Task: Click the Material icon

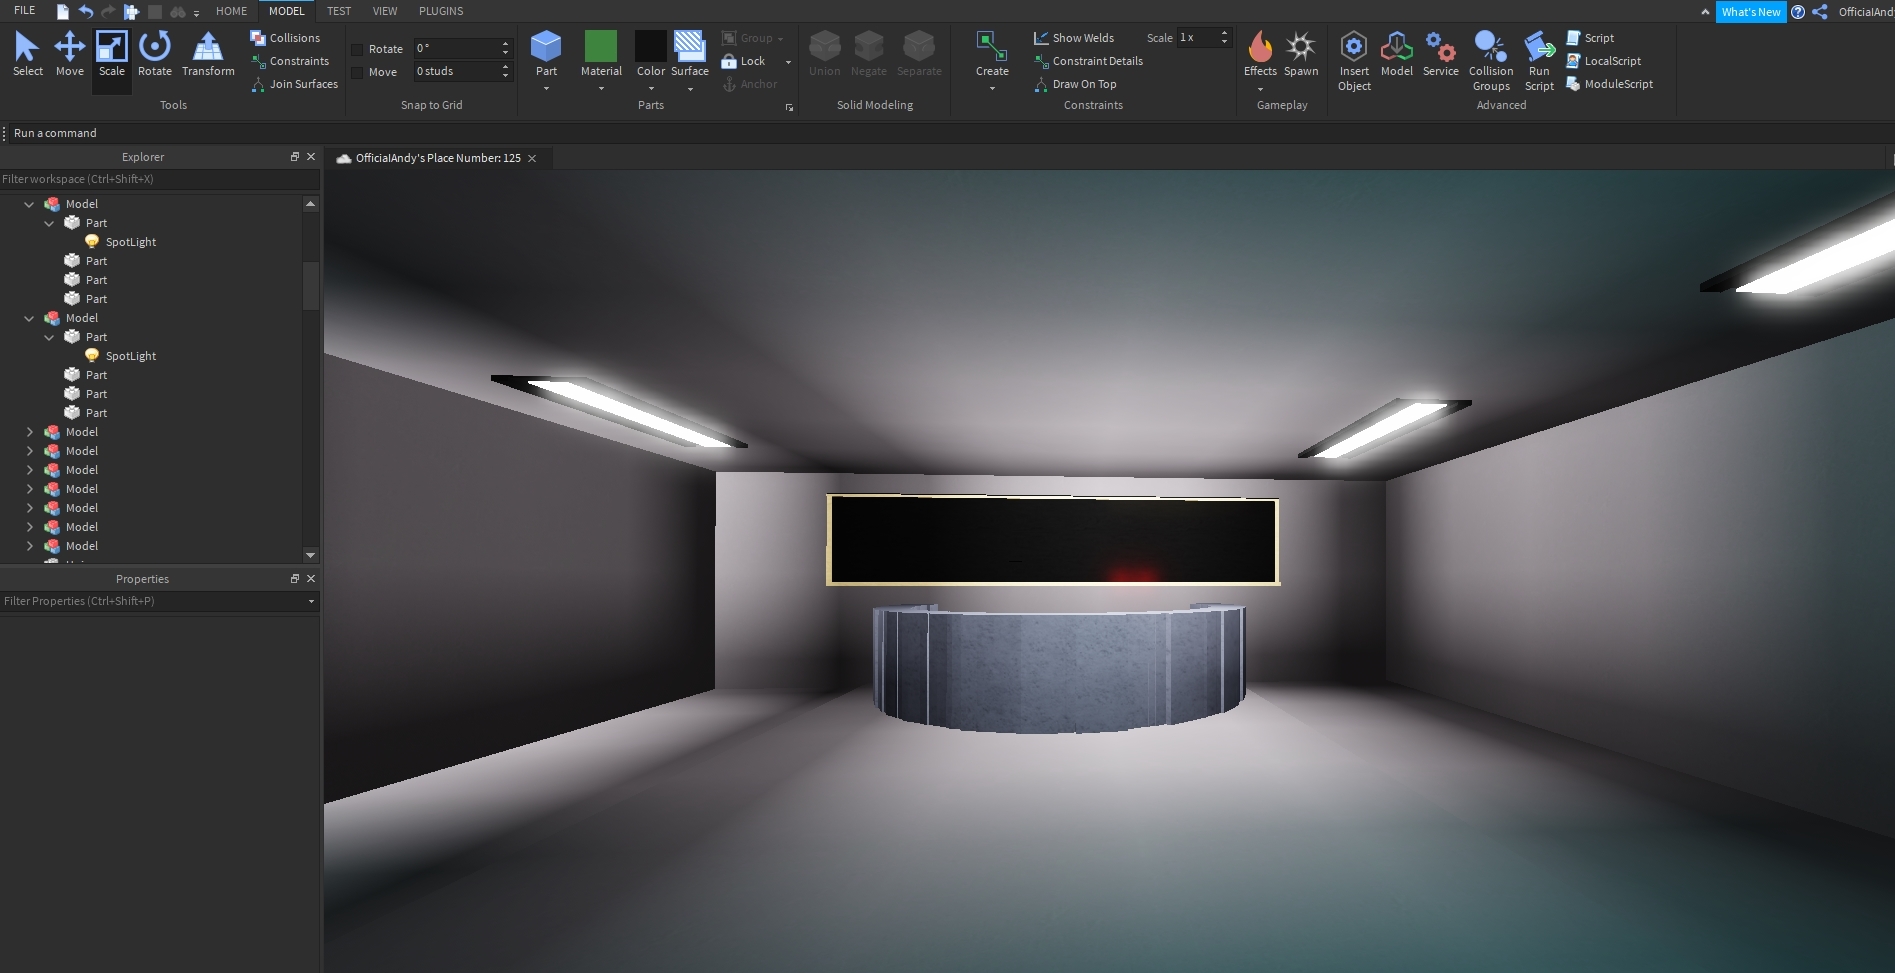Action: pyautogui.click(x=601, y=47)
